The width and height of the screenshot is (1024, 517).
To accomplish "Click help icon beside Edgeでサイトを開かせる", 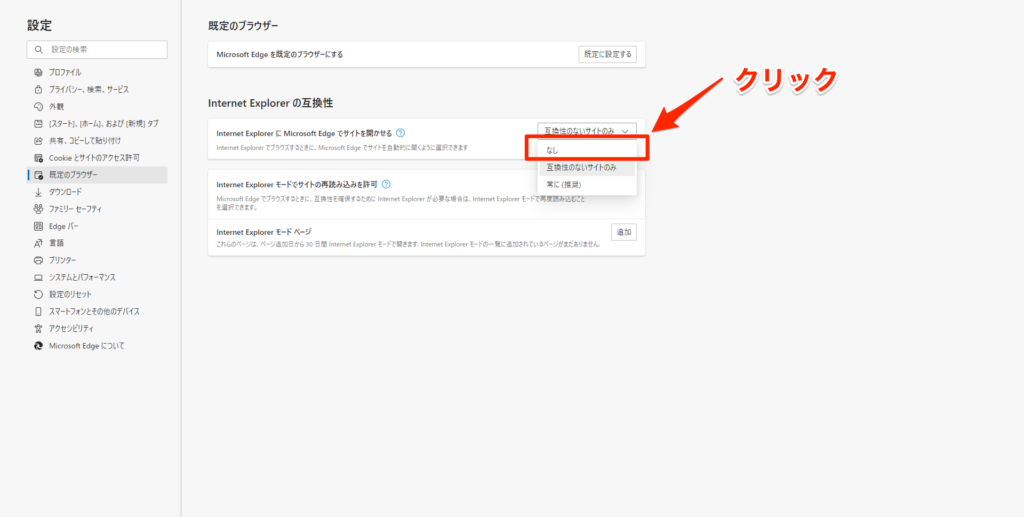I will [401, 132].
